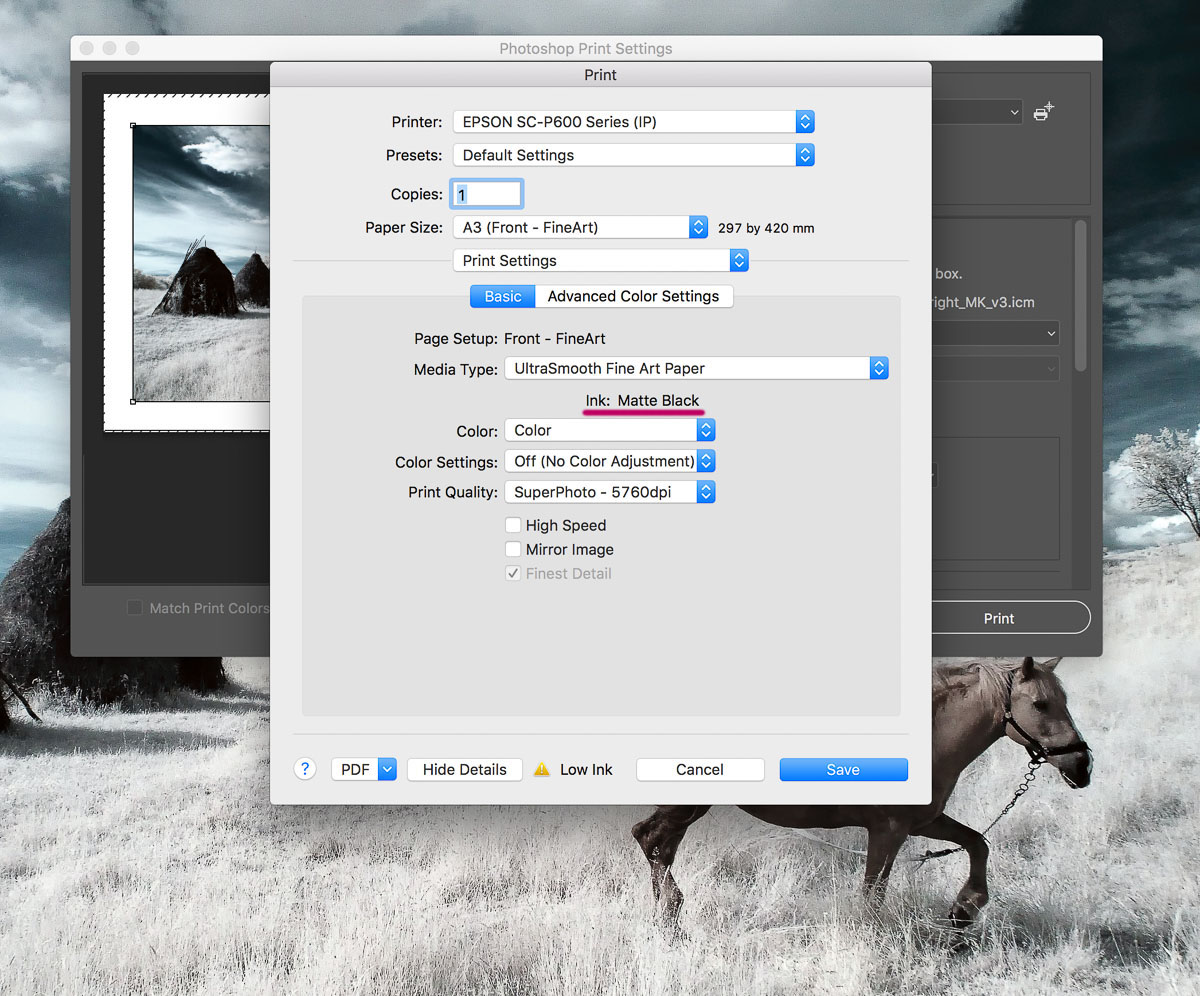The height and width of the screenshot is (996, 1200).
Task: Click the Save button
Action: [x=843, y=769]
